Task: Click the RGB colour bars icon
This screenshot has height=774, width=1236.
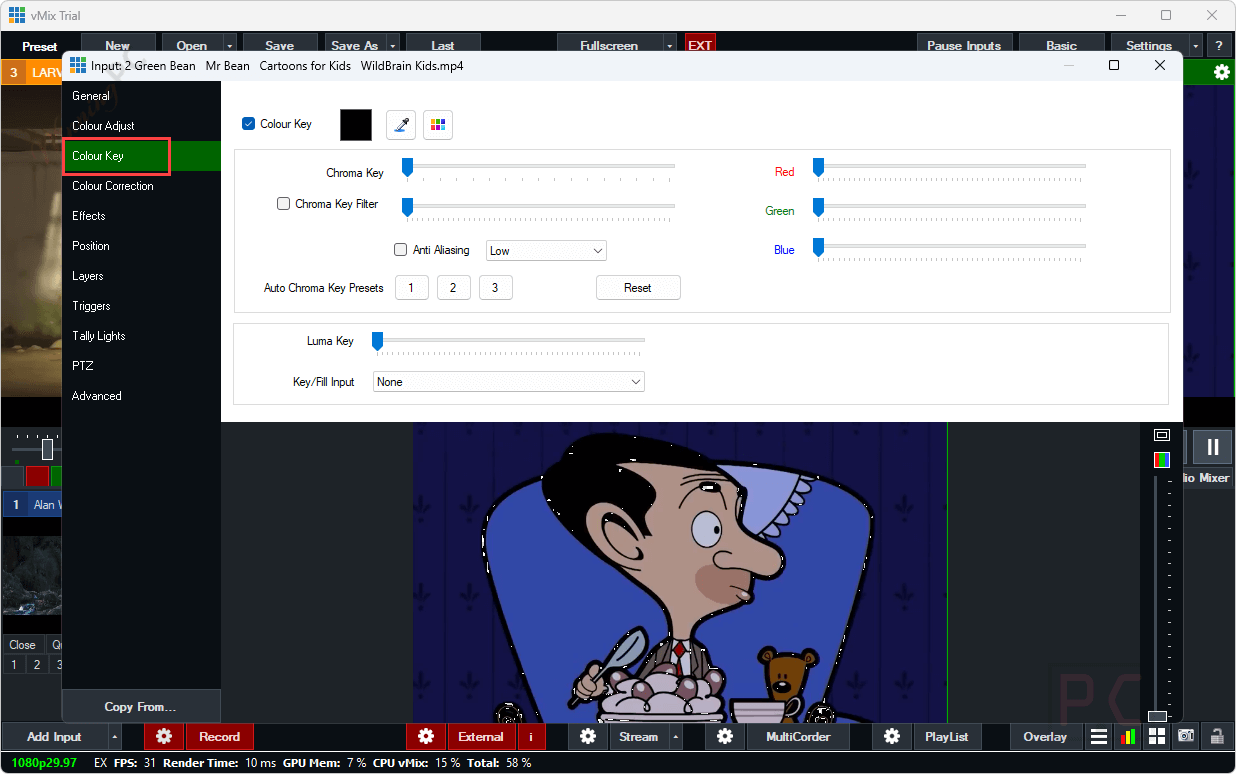Action: coord(1162,460)
